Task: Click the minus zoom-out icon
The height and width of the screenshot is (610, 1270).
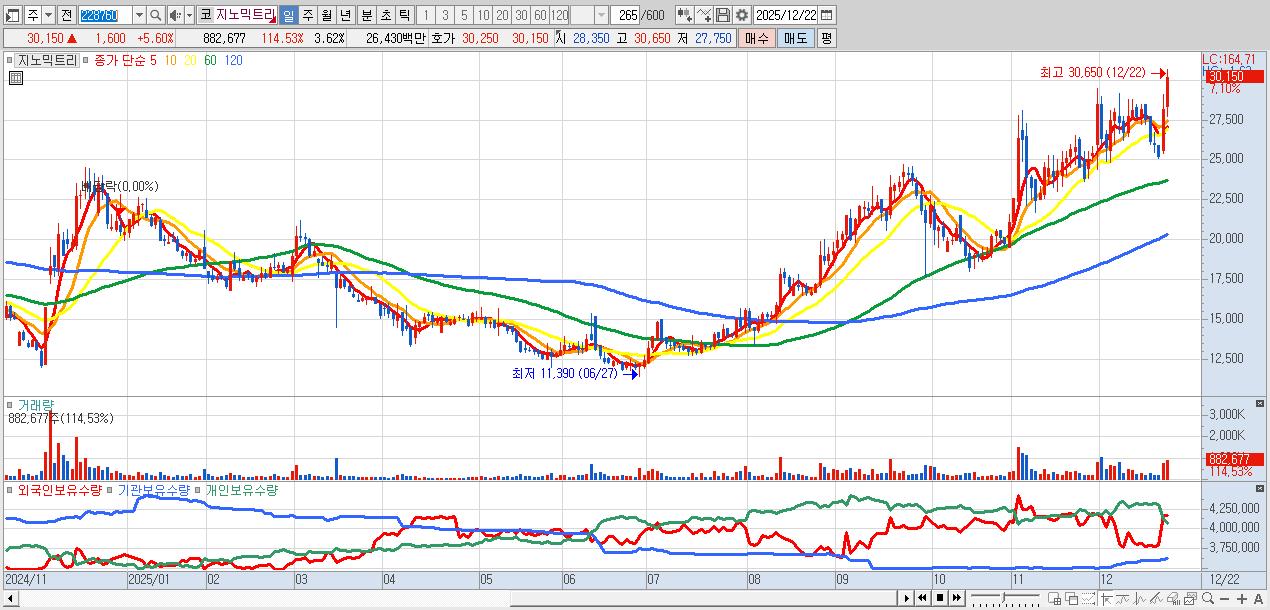Action: pos(1224,598)
